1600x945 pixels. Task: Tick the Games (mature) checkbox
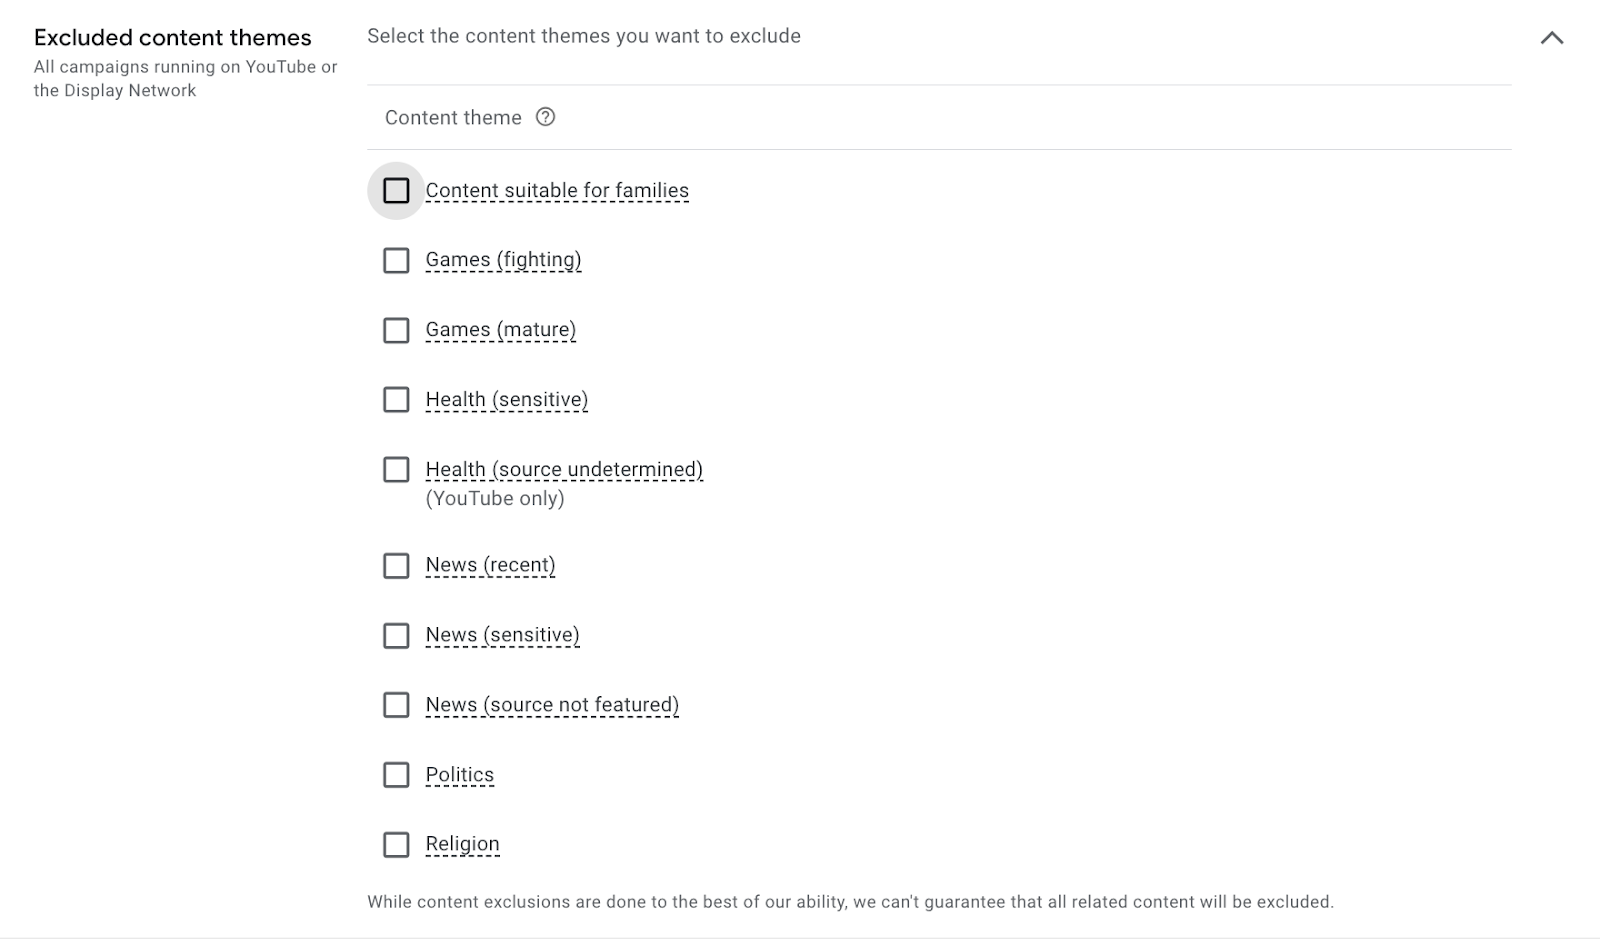pos(396,330)
